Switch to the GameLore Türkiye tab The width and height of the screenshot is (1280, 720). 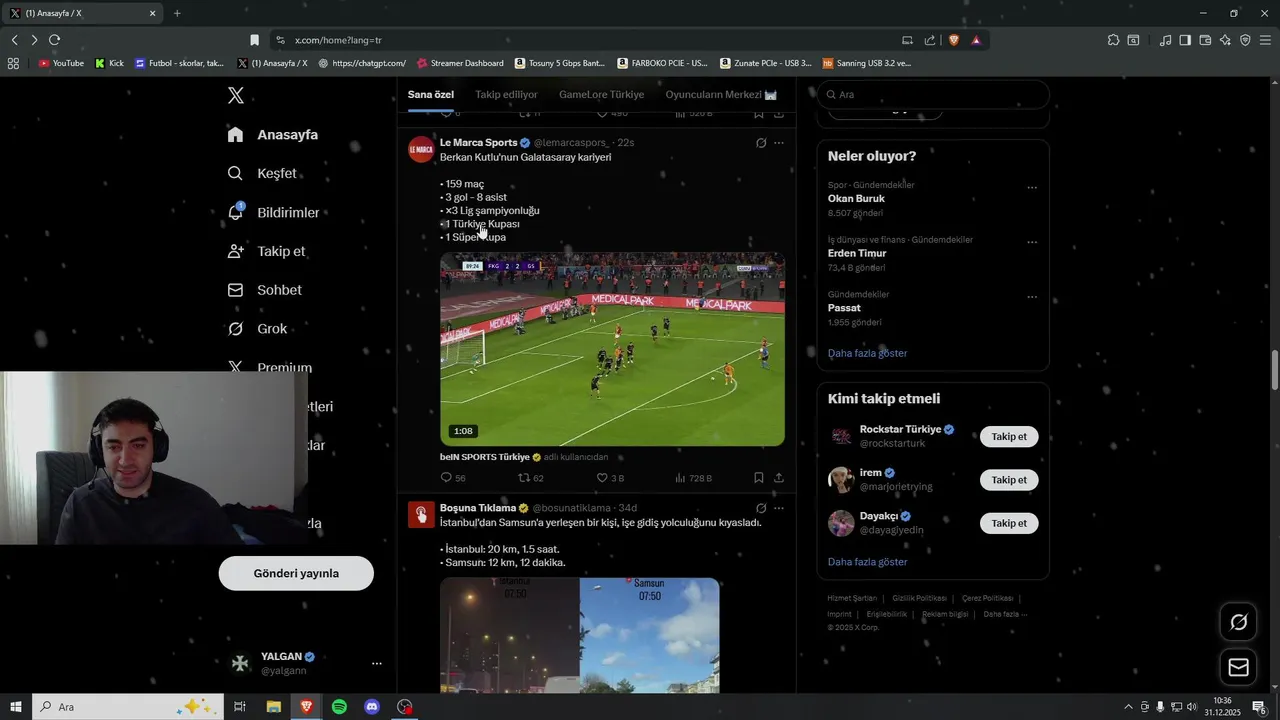[601, 95]
